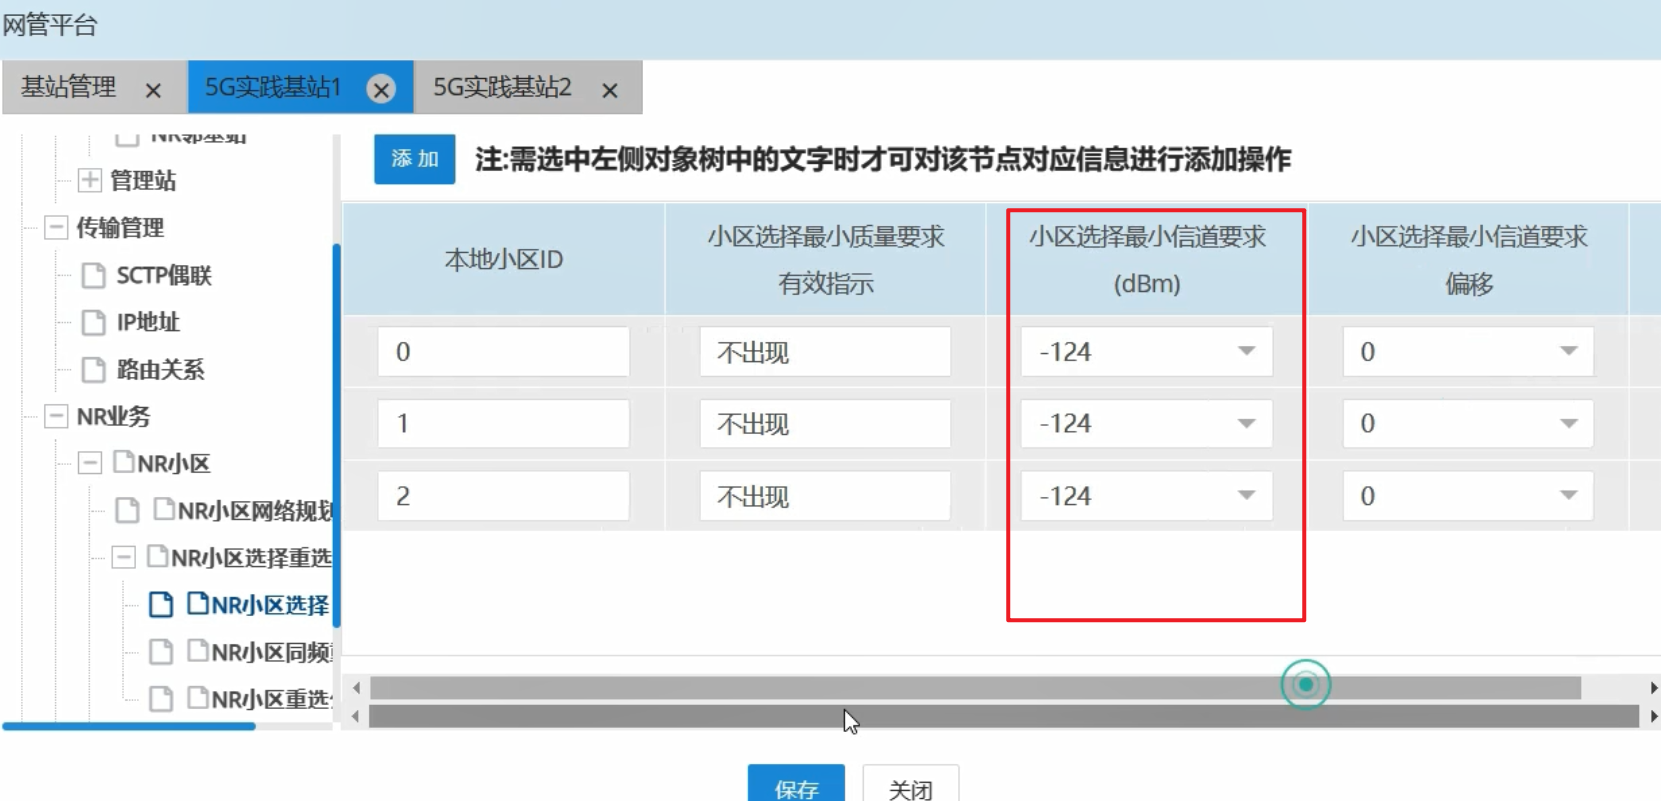Close the 基站管理 tab
Viewport: 1661px width, 801px height.
pos(153,91)
